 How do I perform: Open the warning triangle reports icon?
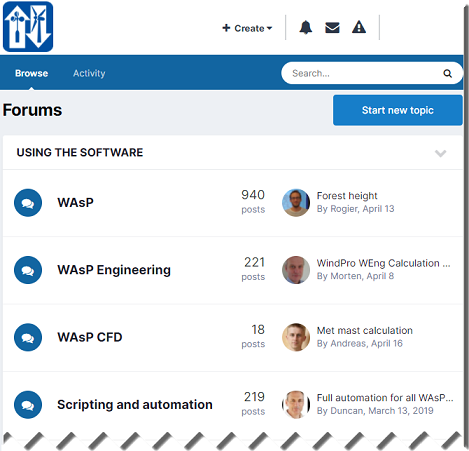(359, 27)
